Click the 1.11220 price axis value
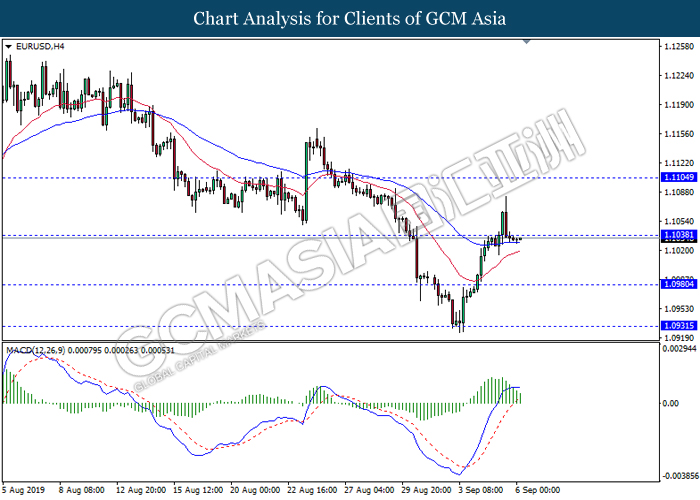Image resolution: width=700 pixels, height=500 pixels. [x=679, y=163]
